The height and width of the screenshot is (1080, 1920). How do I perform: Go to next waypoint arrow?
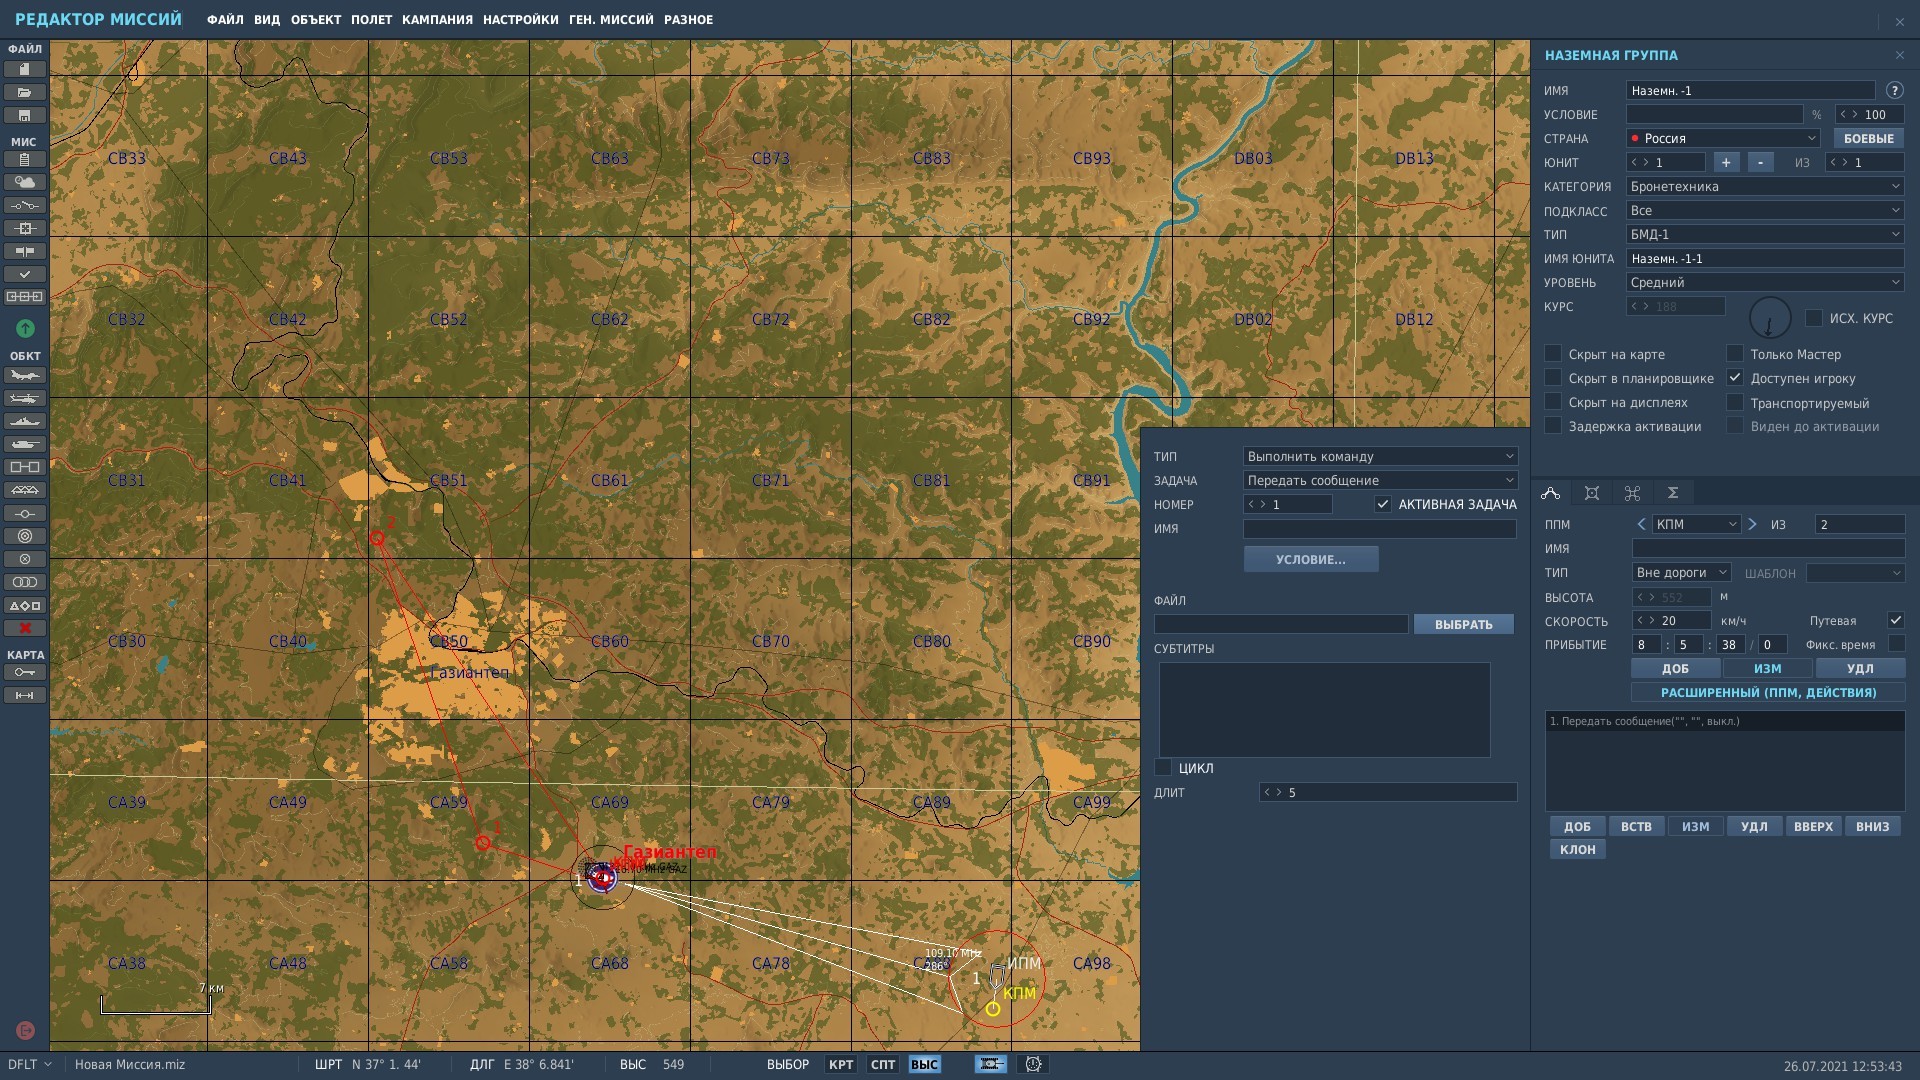click(1752, 524)
